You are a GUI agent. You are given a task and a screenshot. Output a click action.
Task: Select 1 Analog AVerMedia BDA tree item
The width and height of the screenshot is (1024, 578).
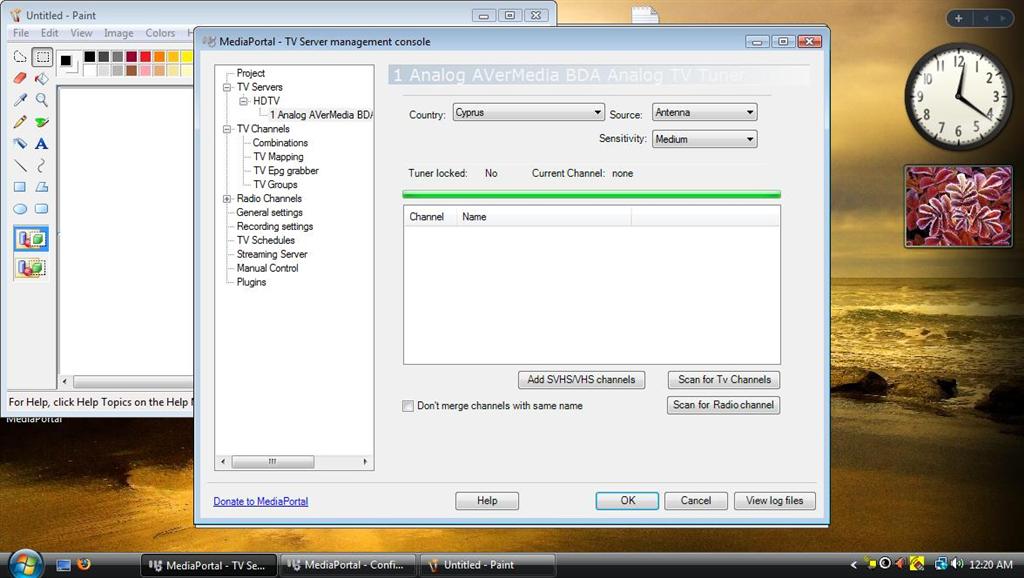pos(321,115)
